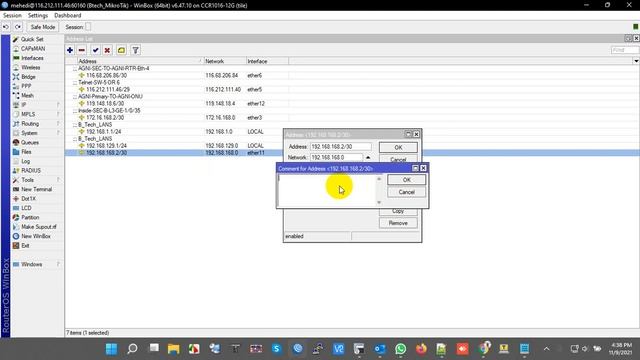The height and width of the screenshot is (360, 640).
Task: Expand the MPLS submenu
Action: pyautogui.click(x=36, y=114)
